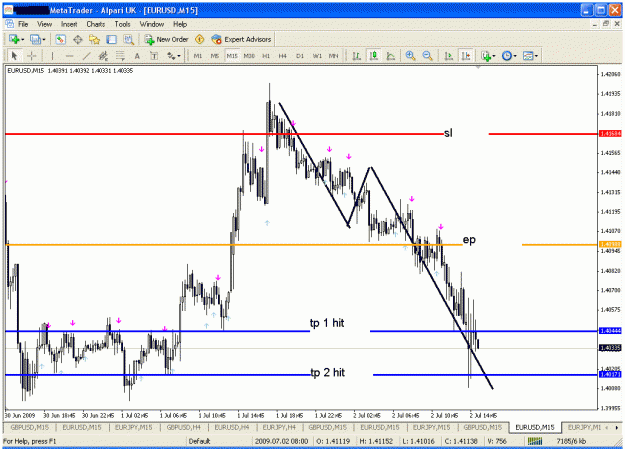
Task: Open the Tools menu
Action: (x=122, y=24)
